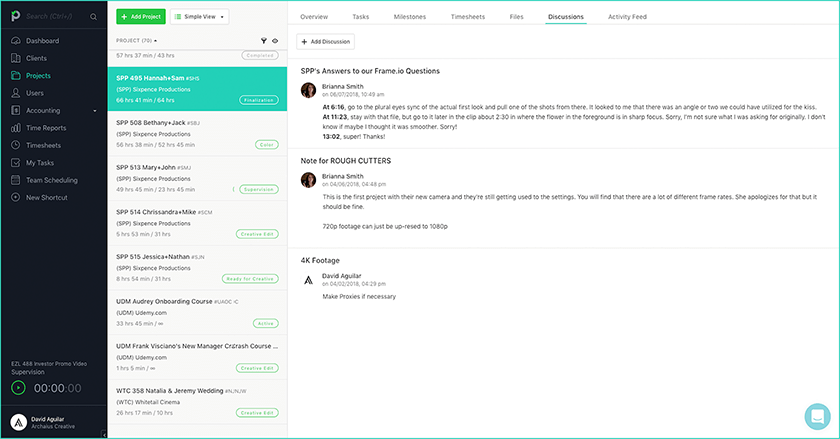This screenshot has height=439, width=840.
Task: Switch to the Files tab
Action: 516,17
